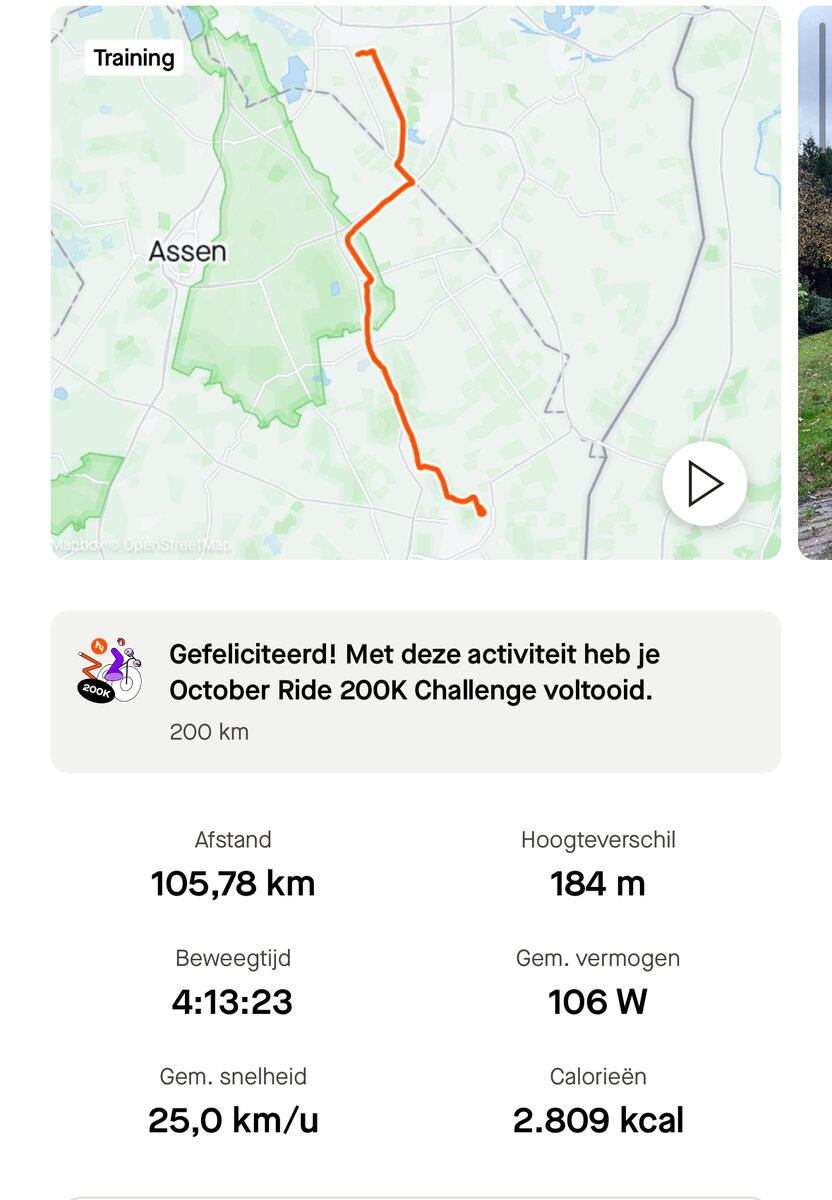Image resolution: width=832 pixels, height=1200 pixels.
Task: Tap the October Ride 200K challenge badge icon
Action: point(109,670)
